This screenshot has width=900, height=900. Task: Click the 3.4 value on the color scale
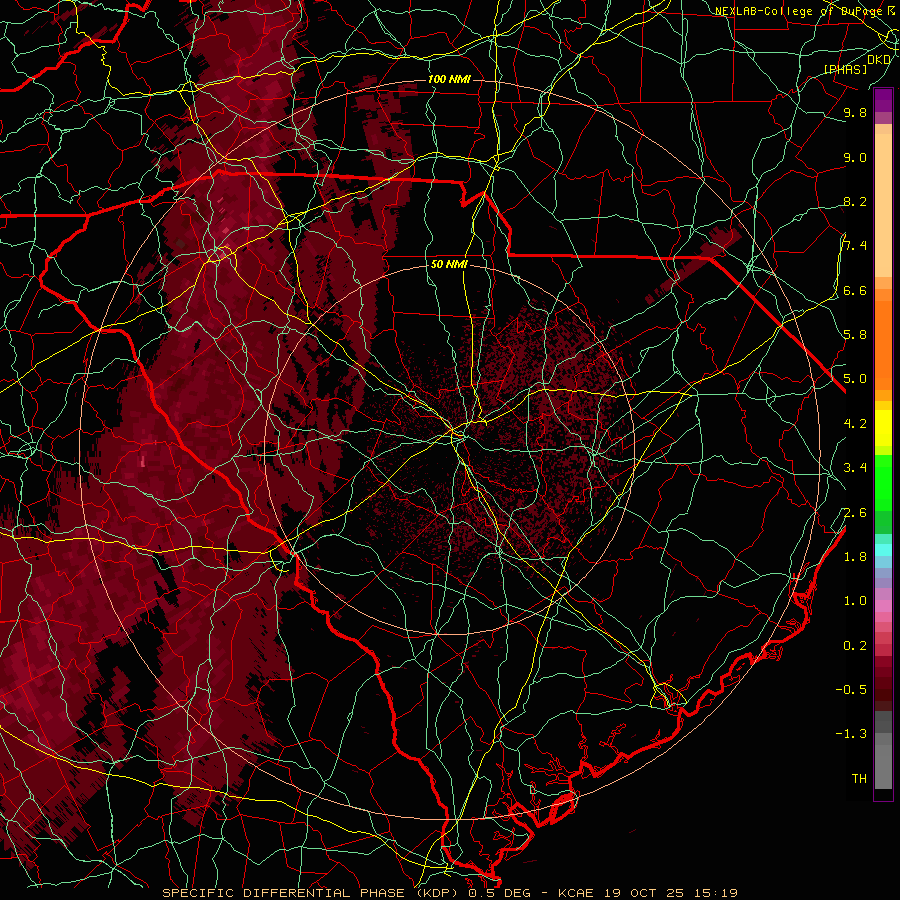pos(855,468)
